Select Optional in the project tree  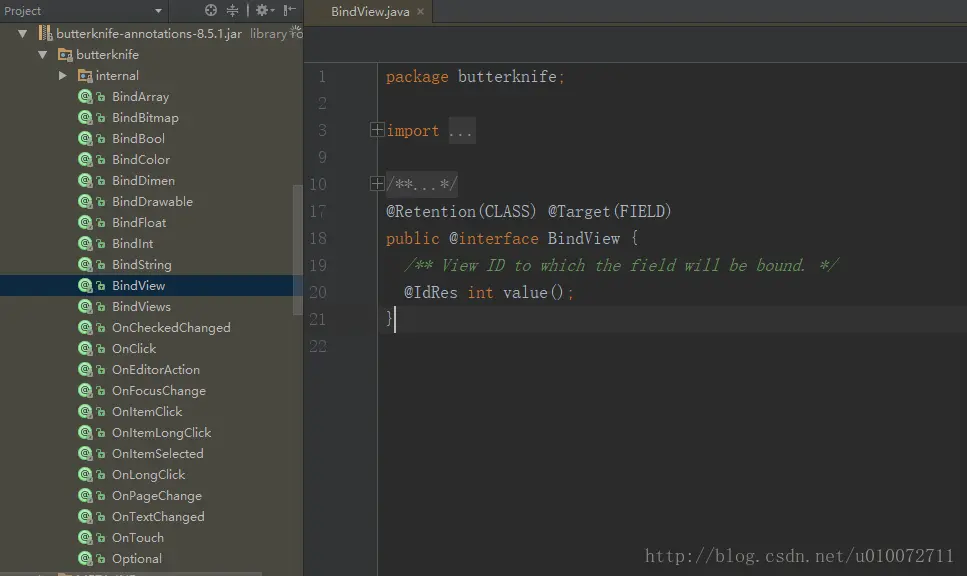[x=137, y=558]
